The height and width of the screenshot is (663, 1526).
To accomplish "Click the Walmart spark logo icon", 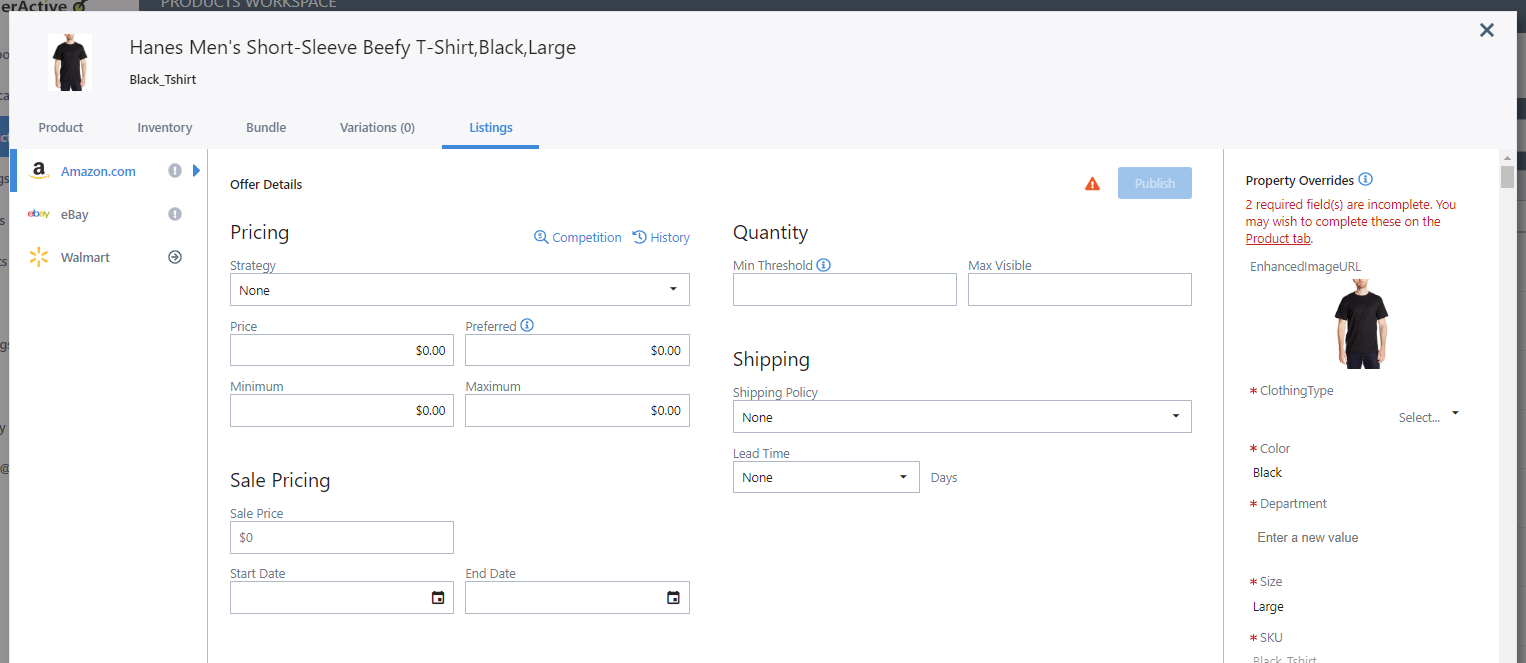I will coord(39,257).
